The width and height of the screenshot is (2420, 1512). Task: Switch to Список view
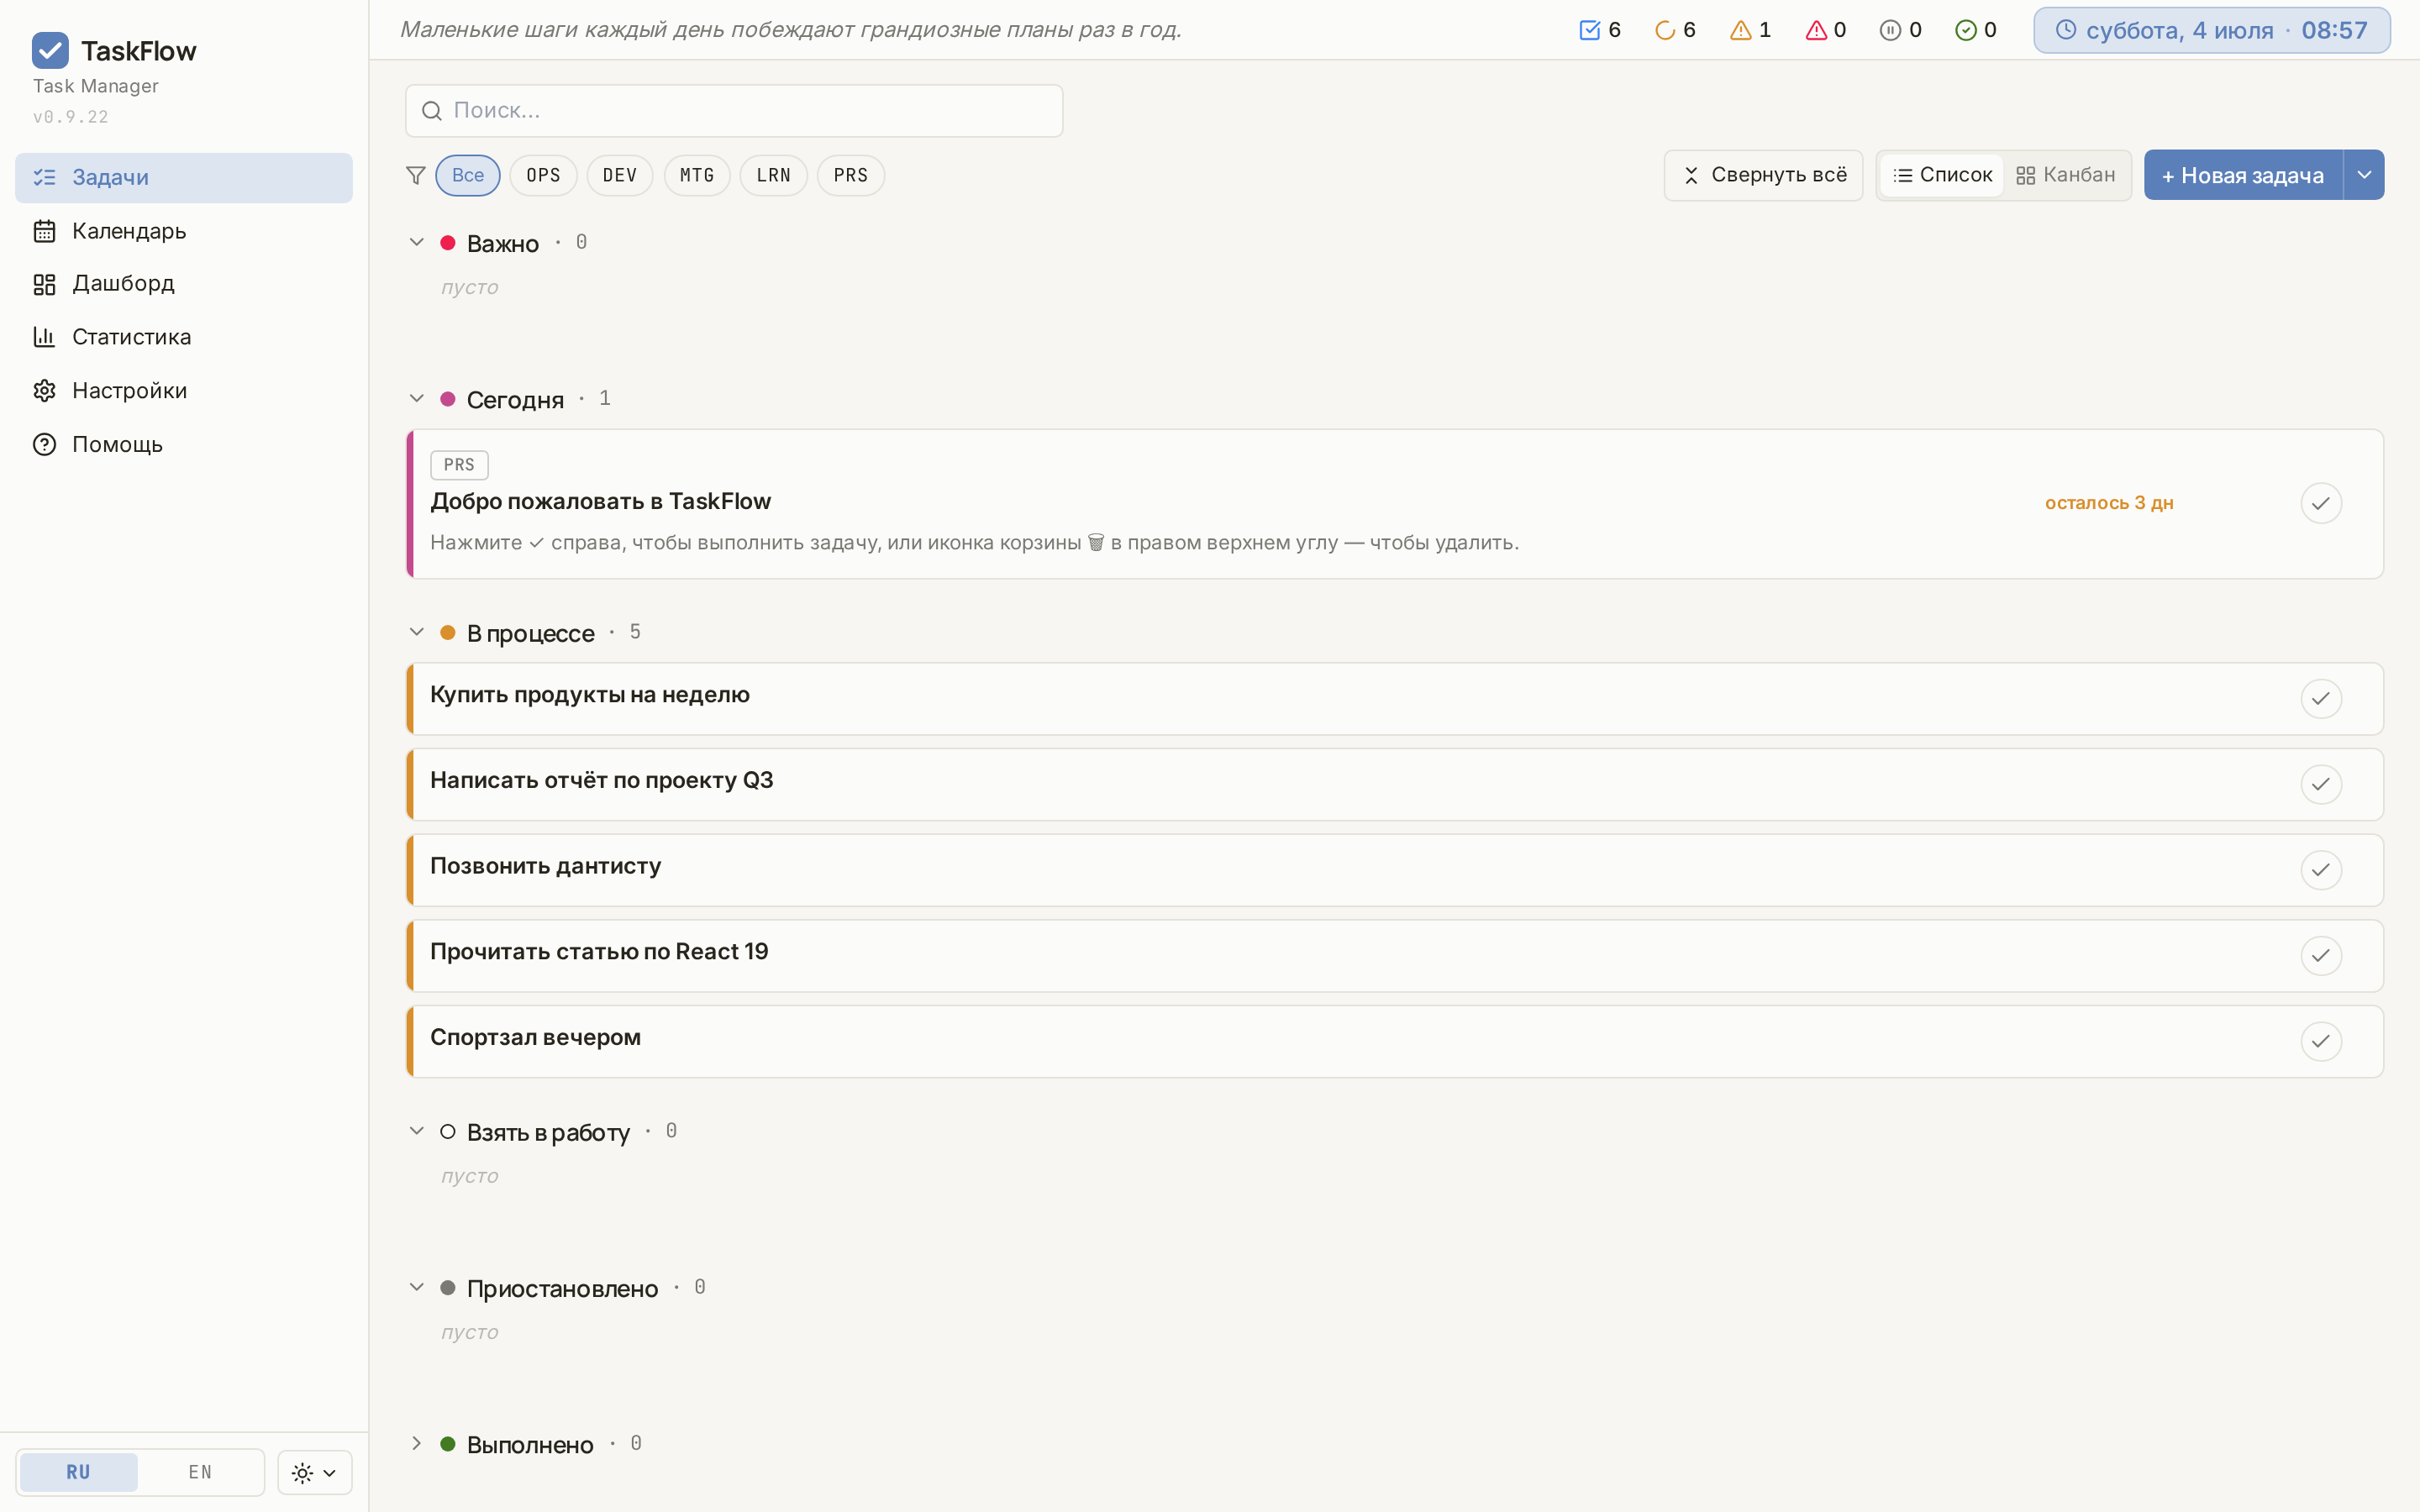click(1942, 176)
